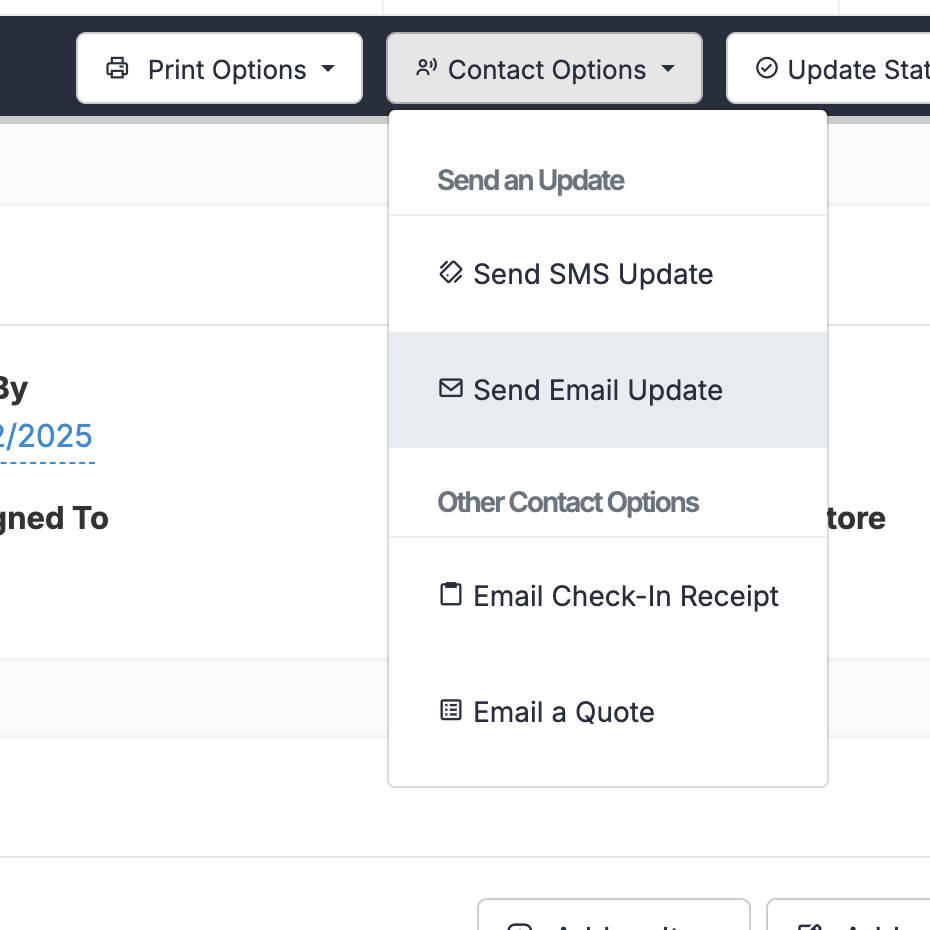Click the Send an Update section header
Viewport: 930px width, 930px height.
(x=531, y=181)
